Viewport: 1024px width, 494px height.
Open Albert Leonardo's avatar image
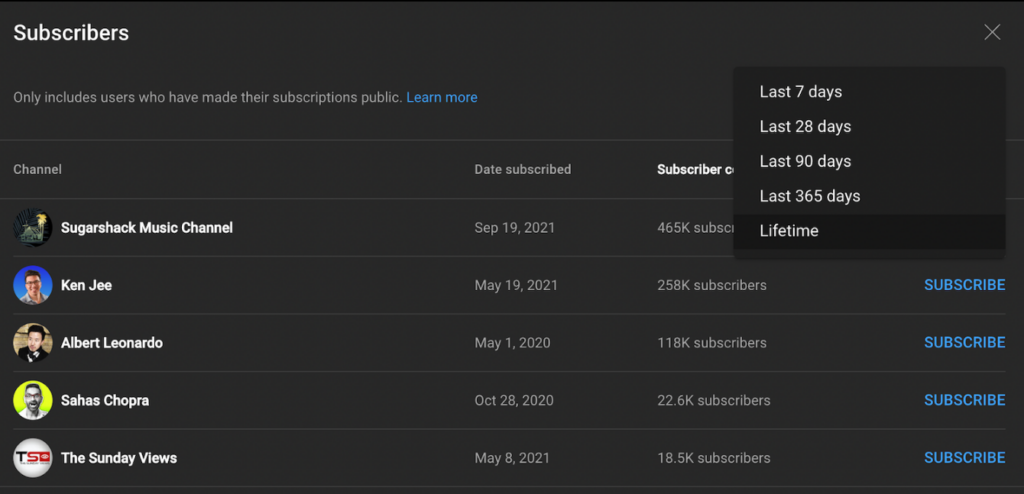(x=33, y=343)
